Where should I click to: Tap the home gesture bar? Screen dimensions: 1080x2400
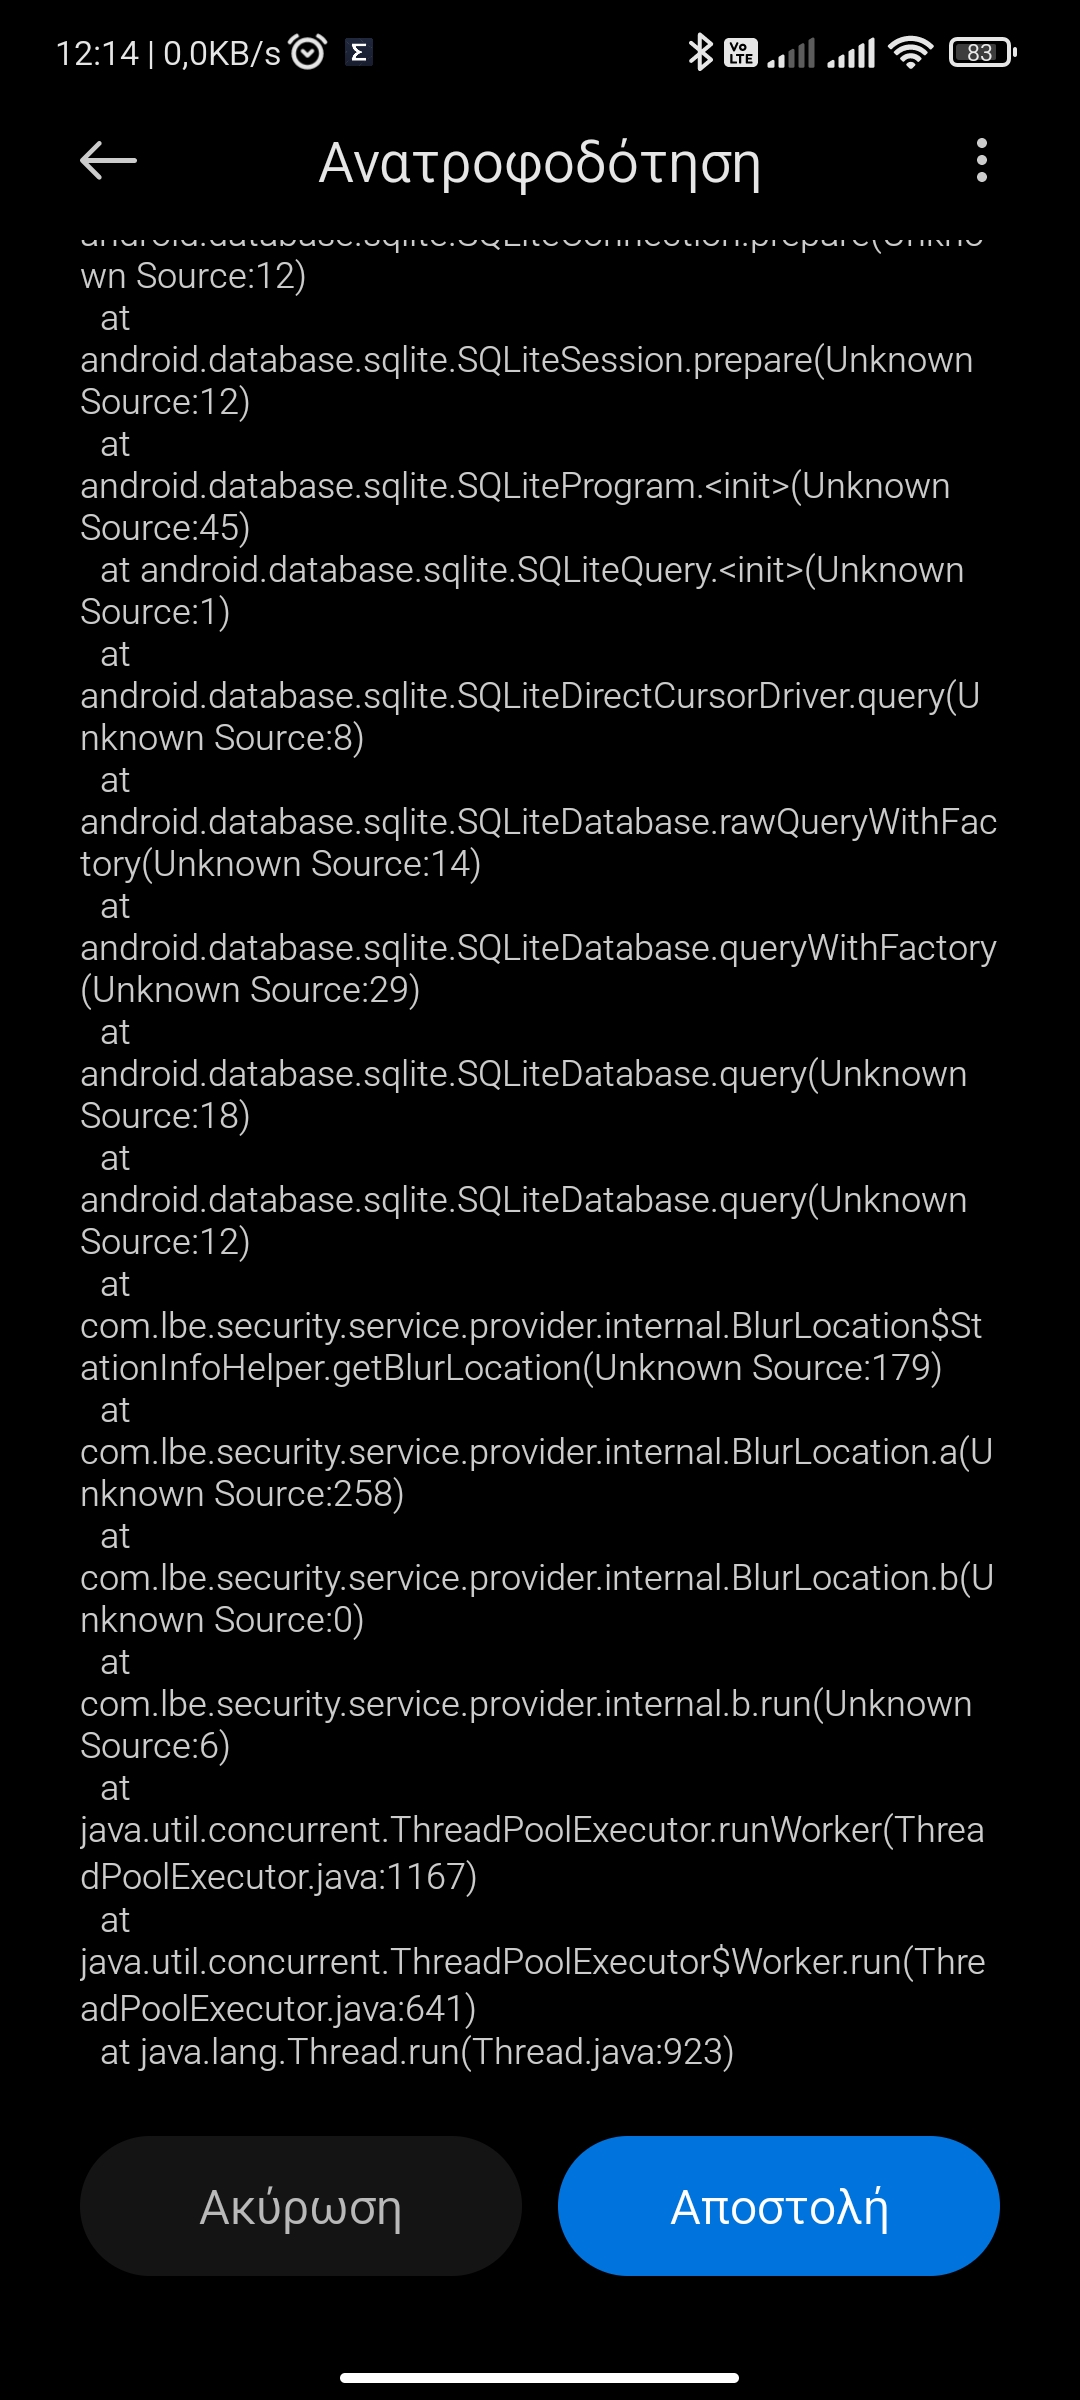540,2377
